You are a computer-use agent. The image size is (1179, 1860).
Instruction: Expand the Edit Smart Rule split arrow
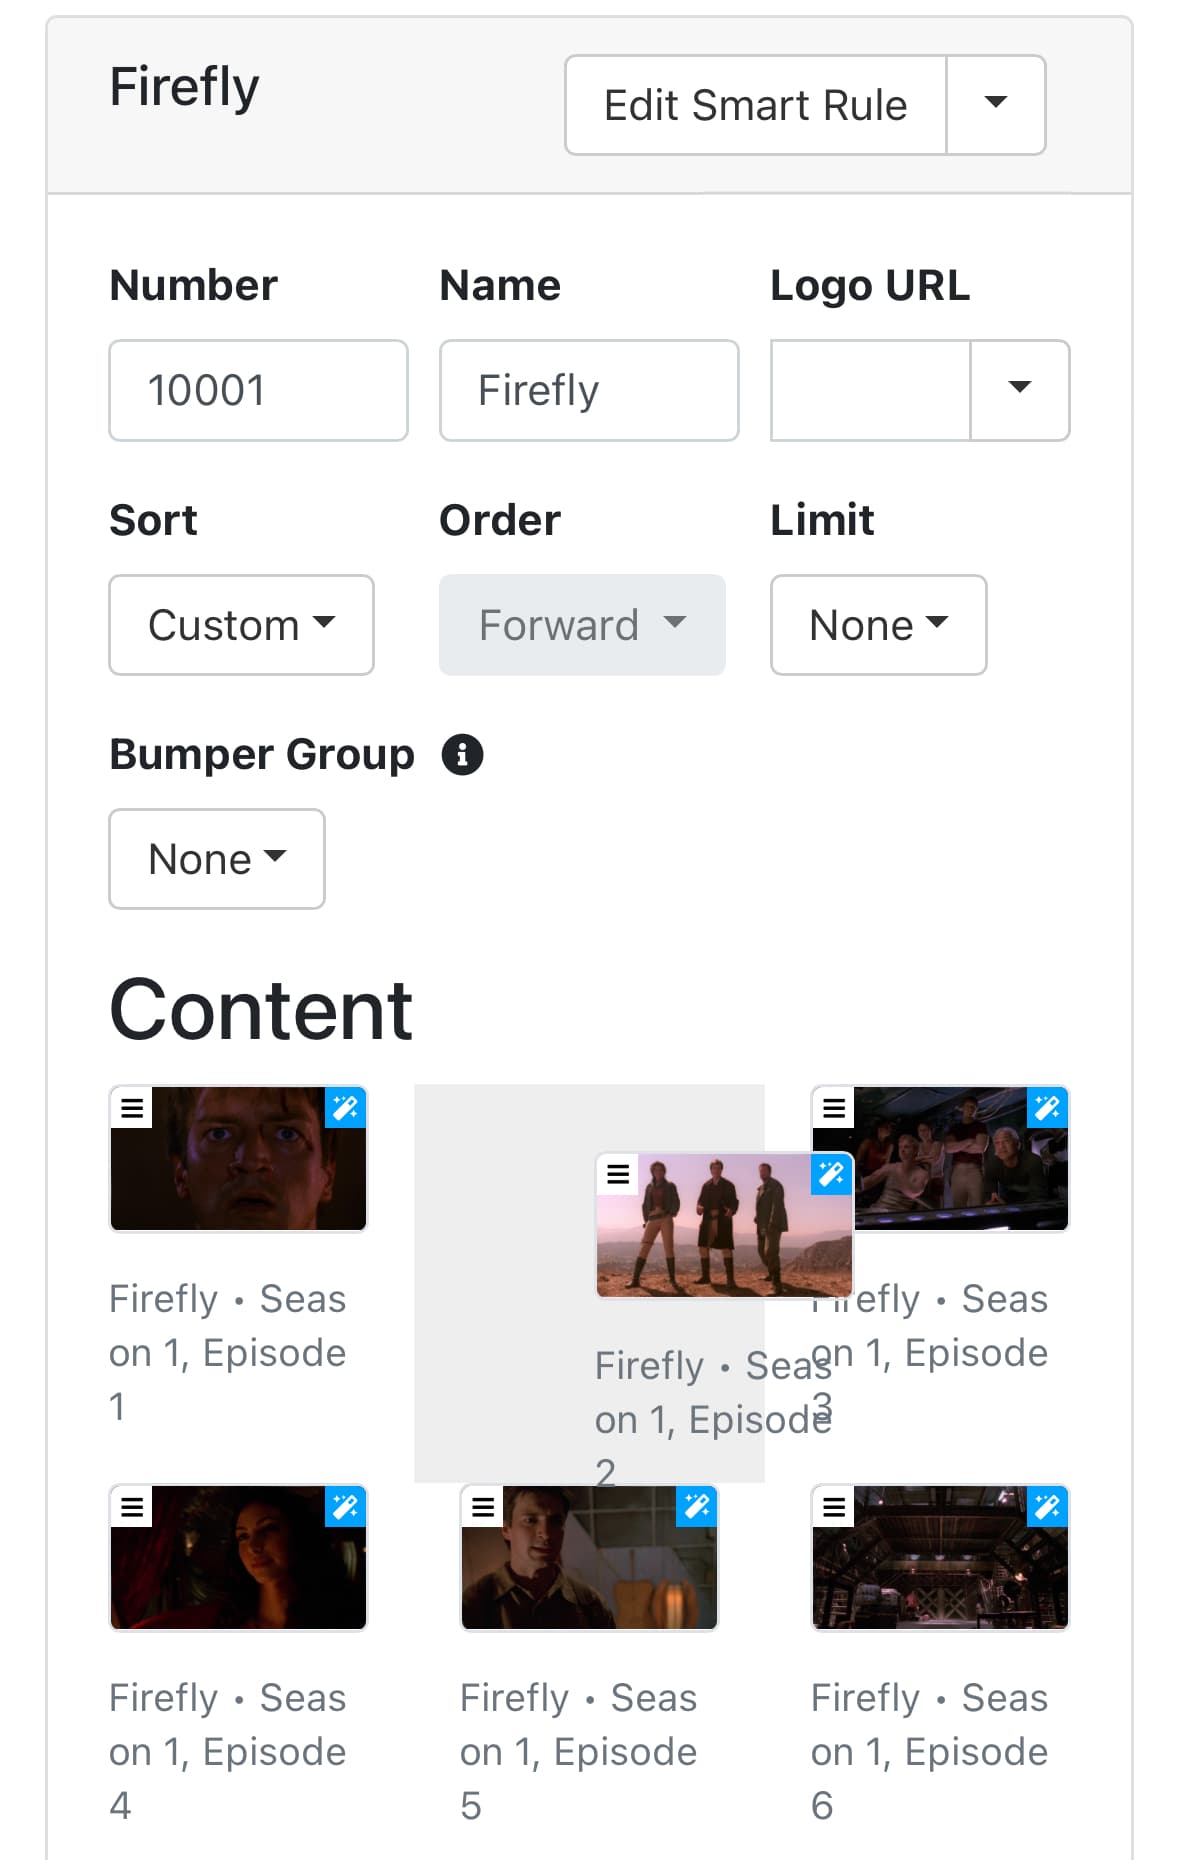pyautogui.click(x=995, y=105)
